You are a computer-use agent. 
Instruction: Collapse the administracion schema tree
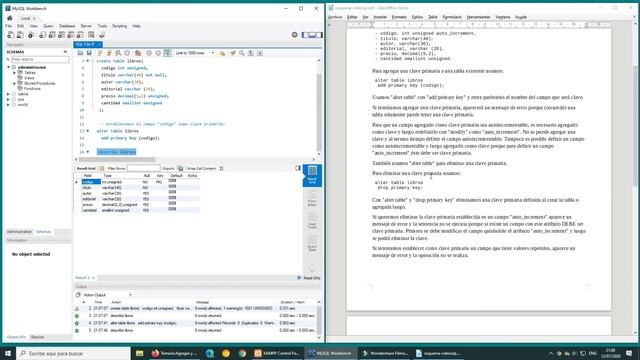8,67
